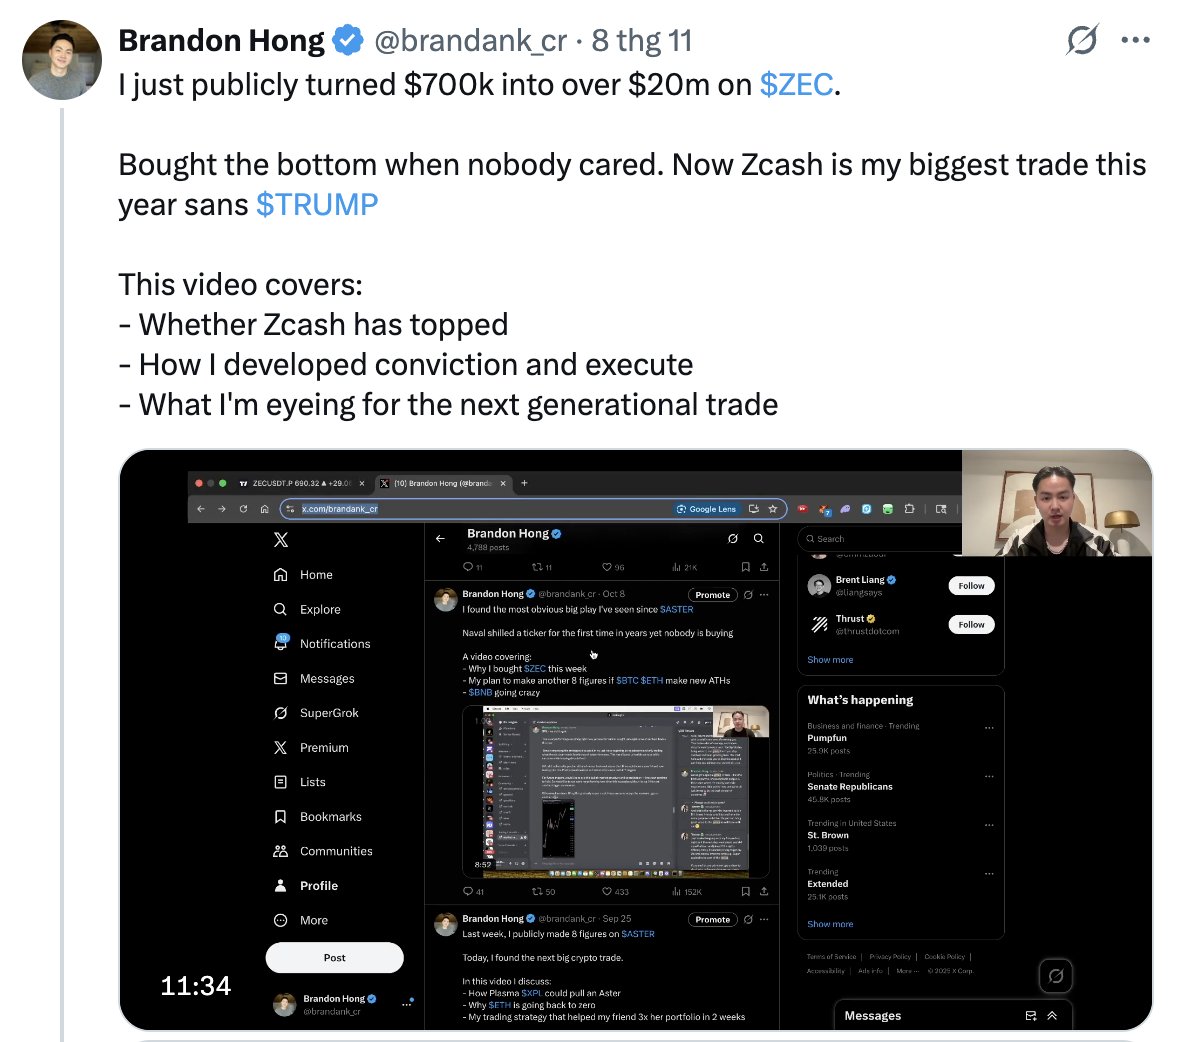Click the Bookmarks icon in the sidebar
The height and width of the screenshot is (1042, 1184).
(281, 817)
